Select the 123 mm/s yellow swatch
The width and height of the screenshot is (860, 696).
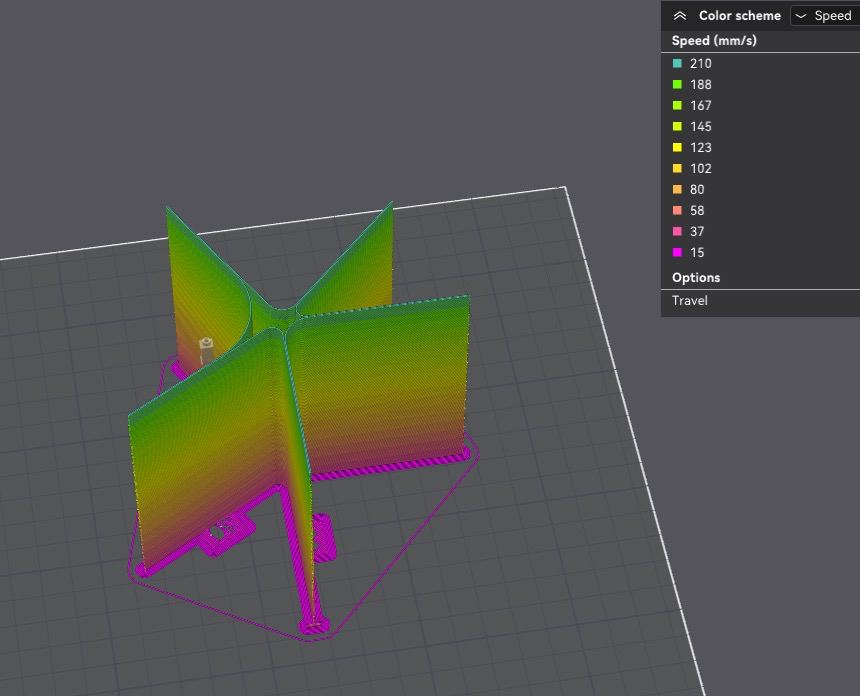pyautogui.click(x=678, y=148)
